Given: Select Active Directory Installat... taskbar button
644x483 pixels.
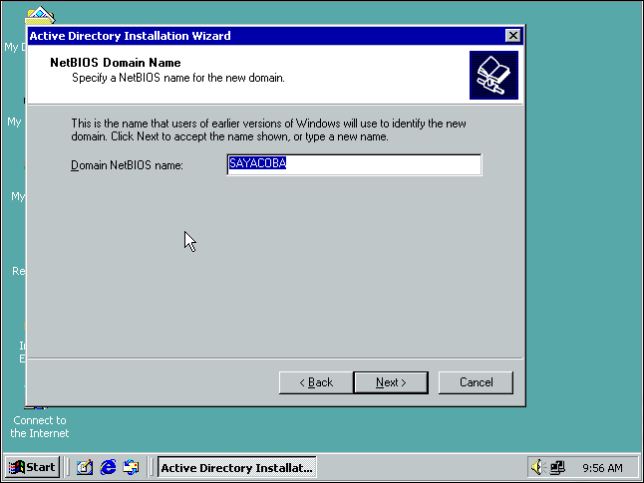Looking at the screenshot, I should click(237, 467).
